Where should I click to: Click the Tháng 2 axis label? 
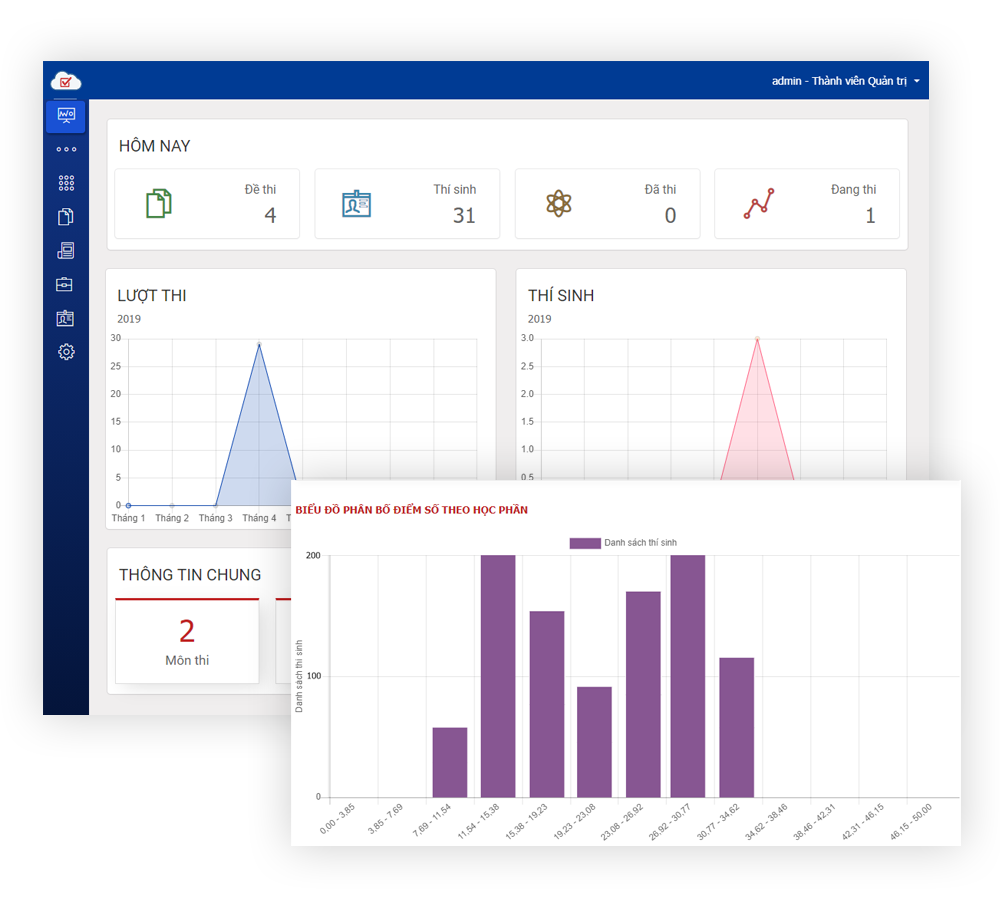pos(172,518)
